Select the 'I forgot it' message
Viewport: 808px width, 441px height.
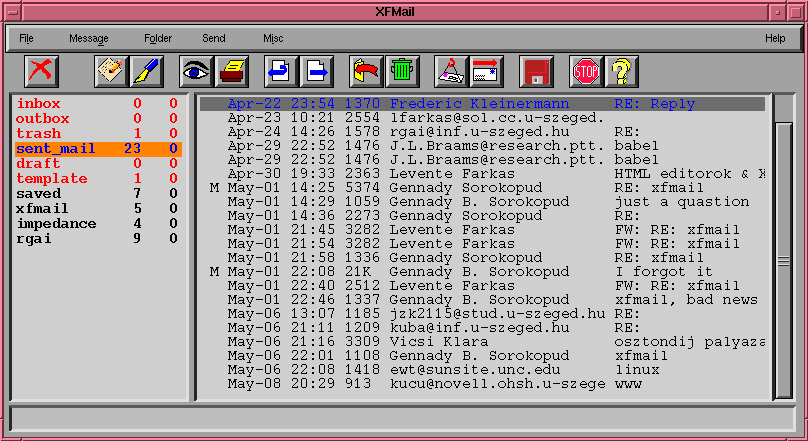click(482, 272)
